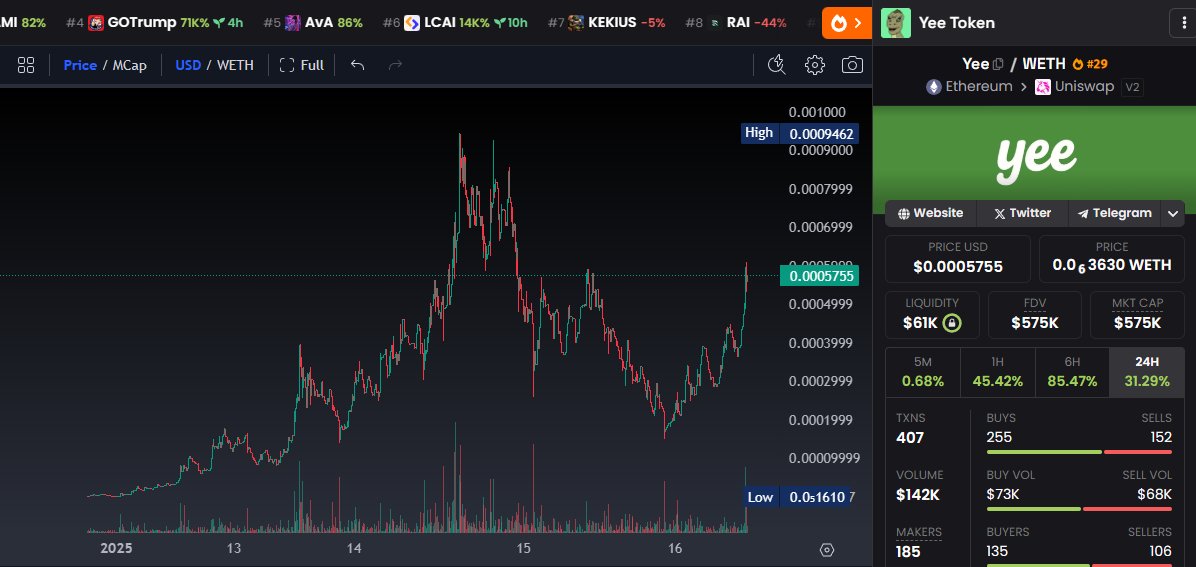The image size is (1196, 567).
Task: Click trending ticker #5 AvA
Action: coord(313,22)
